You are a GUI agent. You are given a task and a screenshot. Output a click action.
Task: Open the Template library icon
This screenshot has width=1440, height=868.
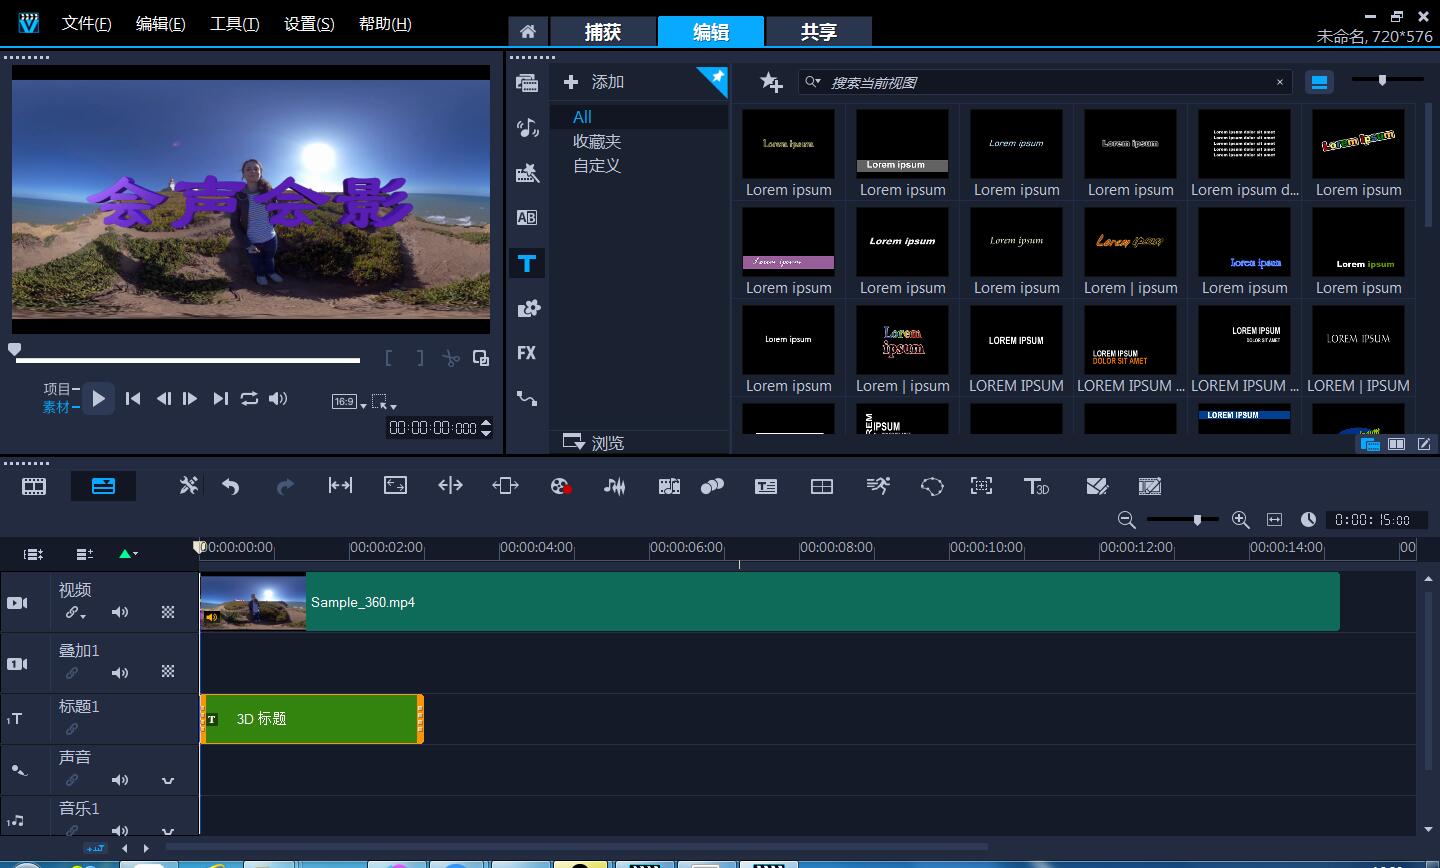(527, 173)
